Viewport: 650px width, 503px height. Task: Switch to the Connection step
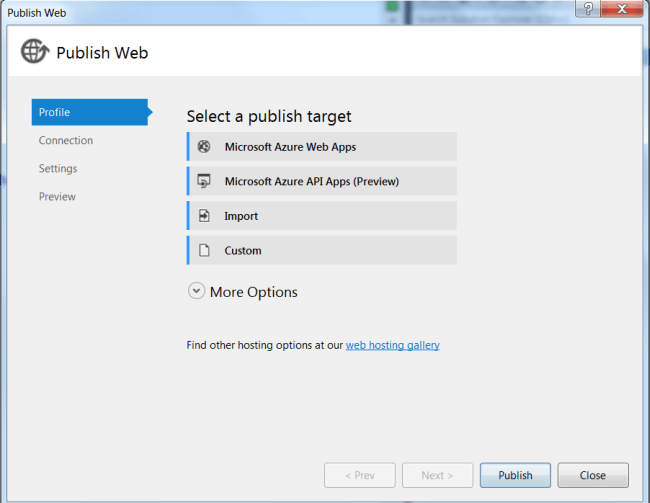[x=66, y=140]
